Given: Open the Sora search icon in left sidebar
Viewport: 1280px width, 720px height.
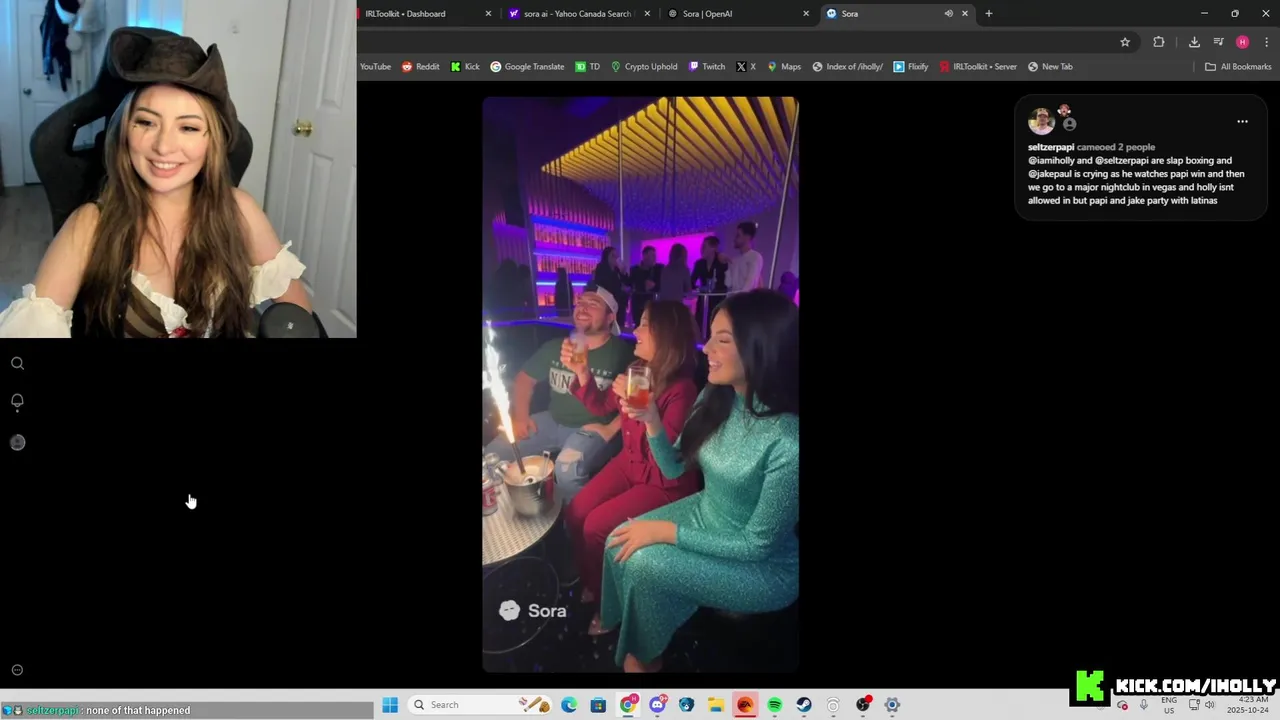Looking at the screenshot, I should (x=17, y=363).
